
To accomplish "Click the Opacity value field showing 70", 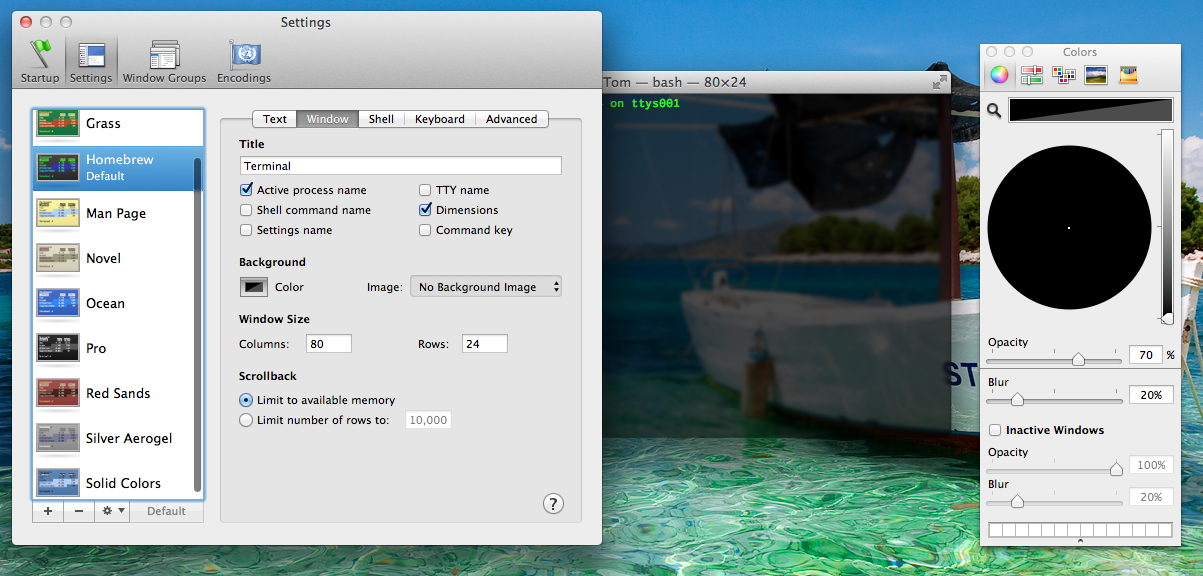I will pos(1145,355).
